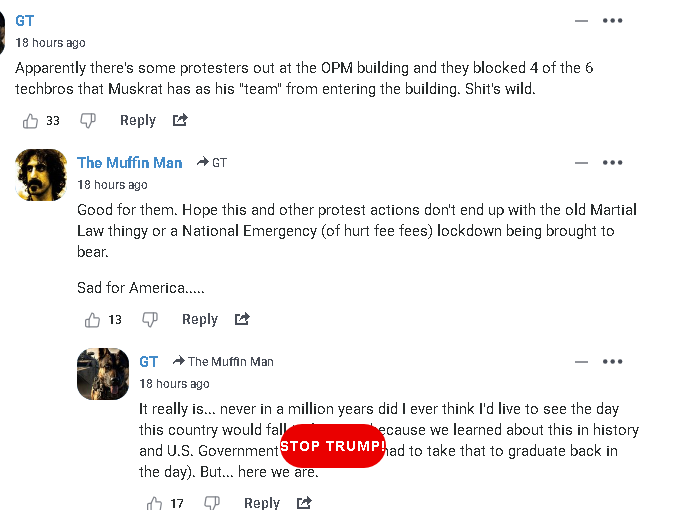Downvote GT's reply to The Muffin Man
Image resolution: width=681 pixels, height=510 pixels.
(212, 503)
